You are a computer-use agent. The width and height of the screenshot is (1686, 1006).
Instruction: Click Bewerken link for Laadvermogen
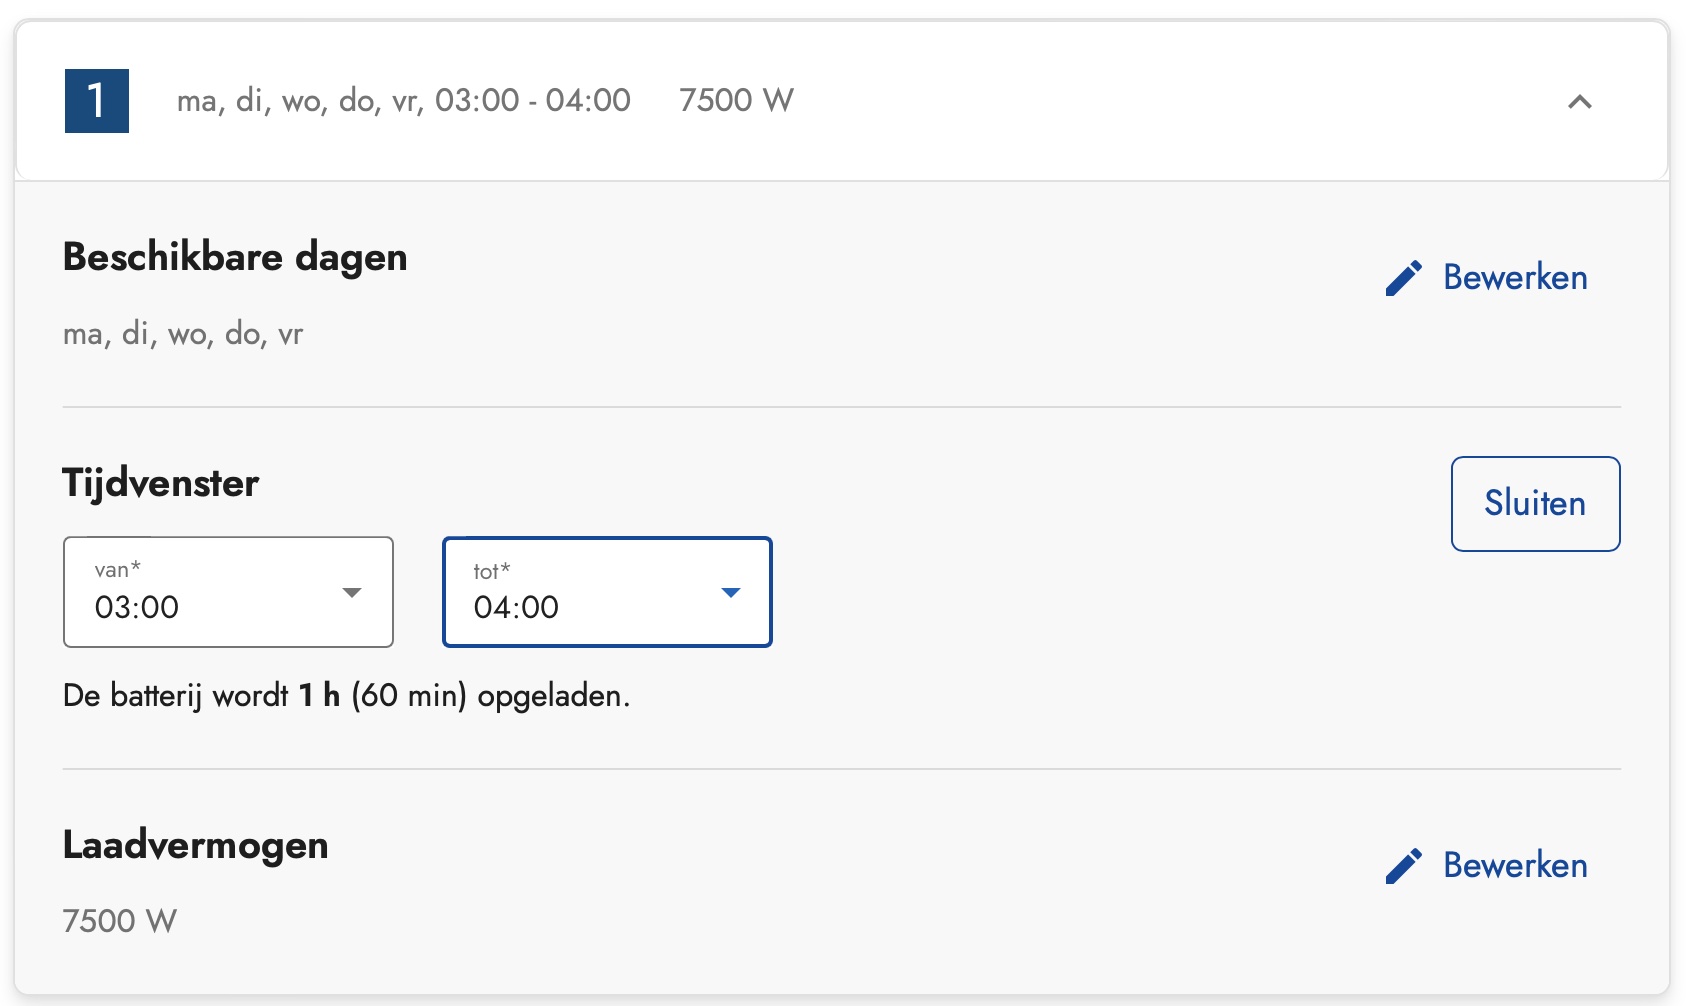(x=1515, y=866)
